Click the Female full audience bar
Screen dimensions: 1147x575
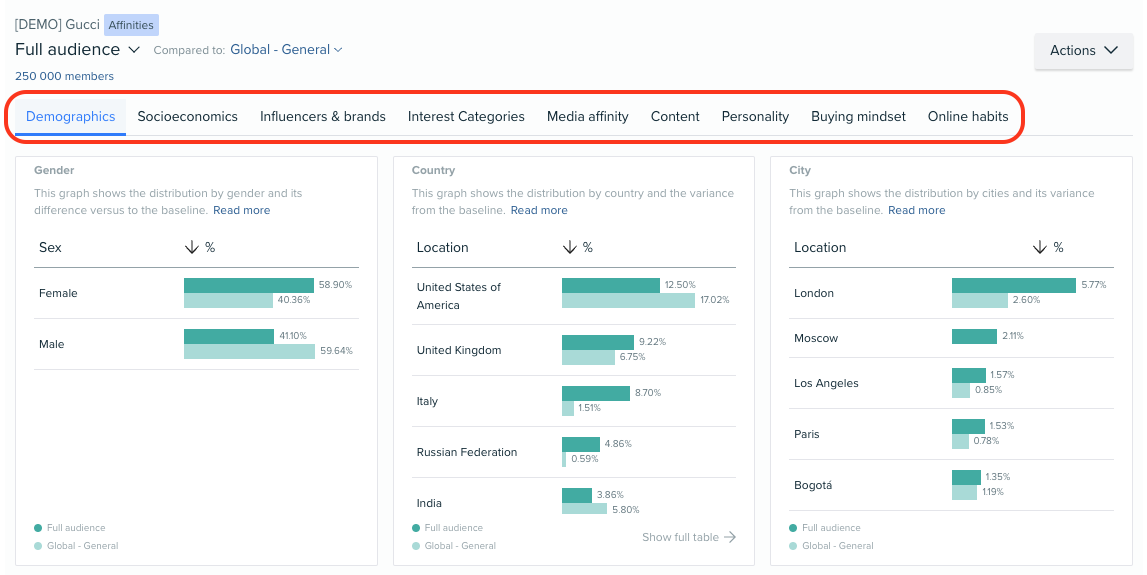pyautogui.click(x=248, y=285)
